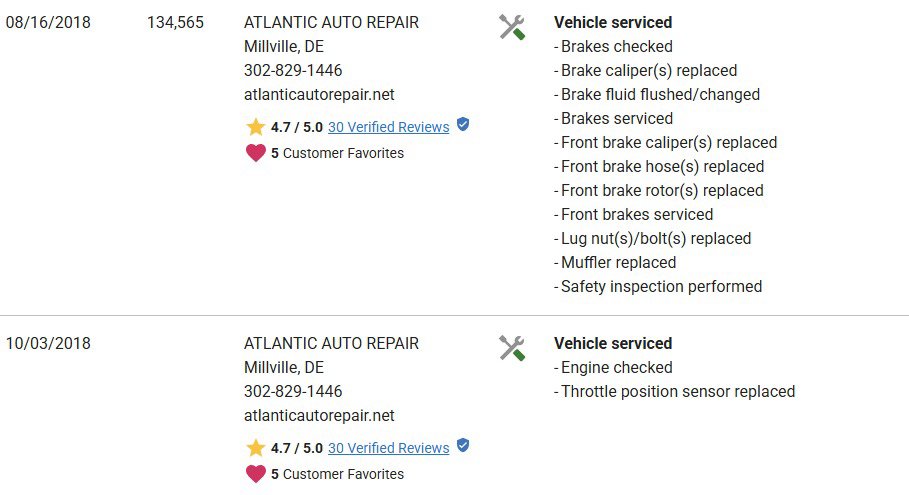Click the verified shield badge in second record
Image resolution: width=909 pixels, height=495 pixels.
[463, 445]
